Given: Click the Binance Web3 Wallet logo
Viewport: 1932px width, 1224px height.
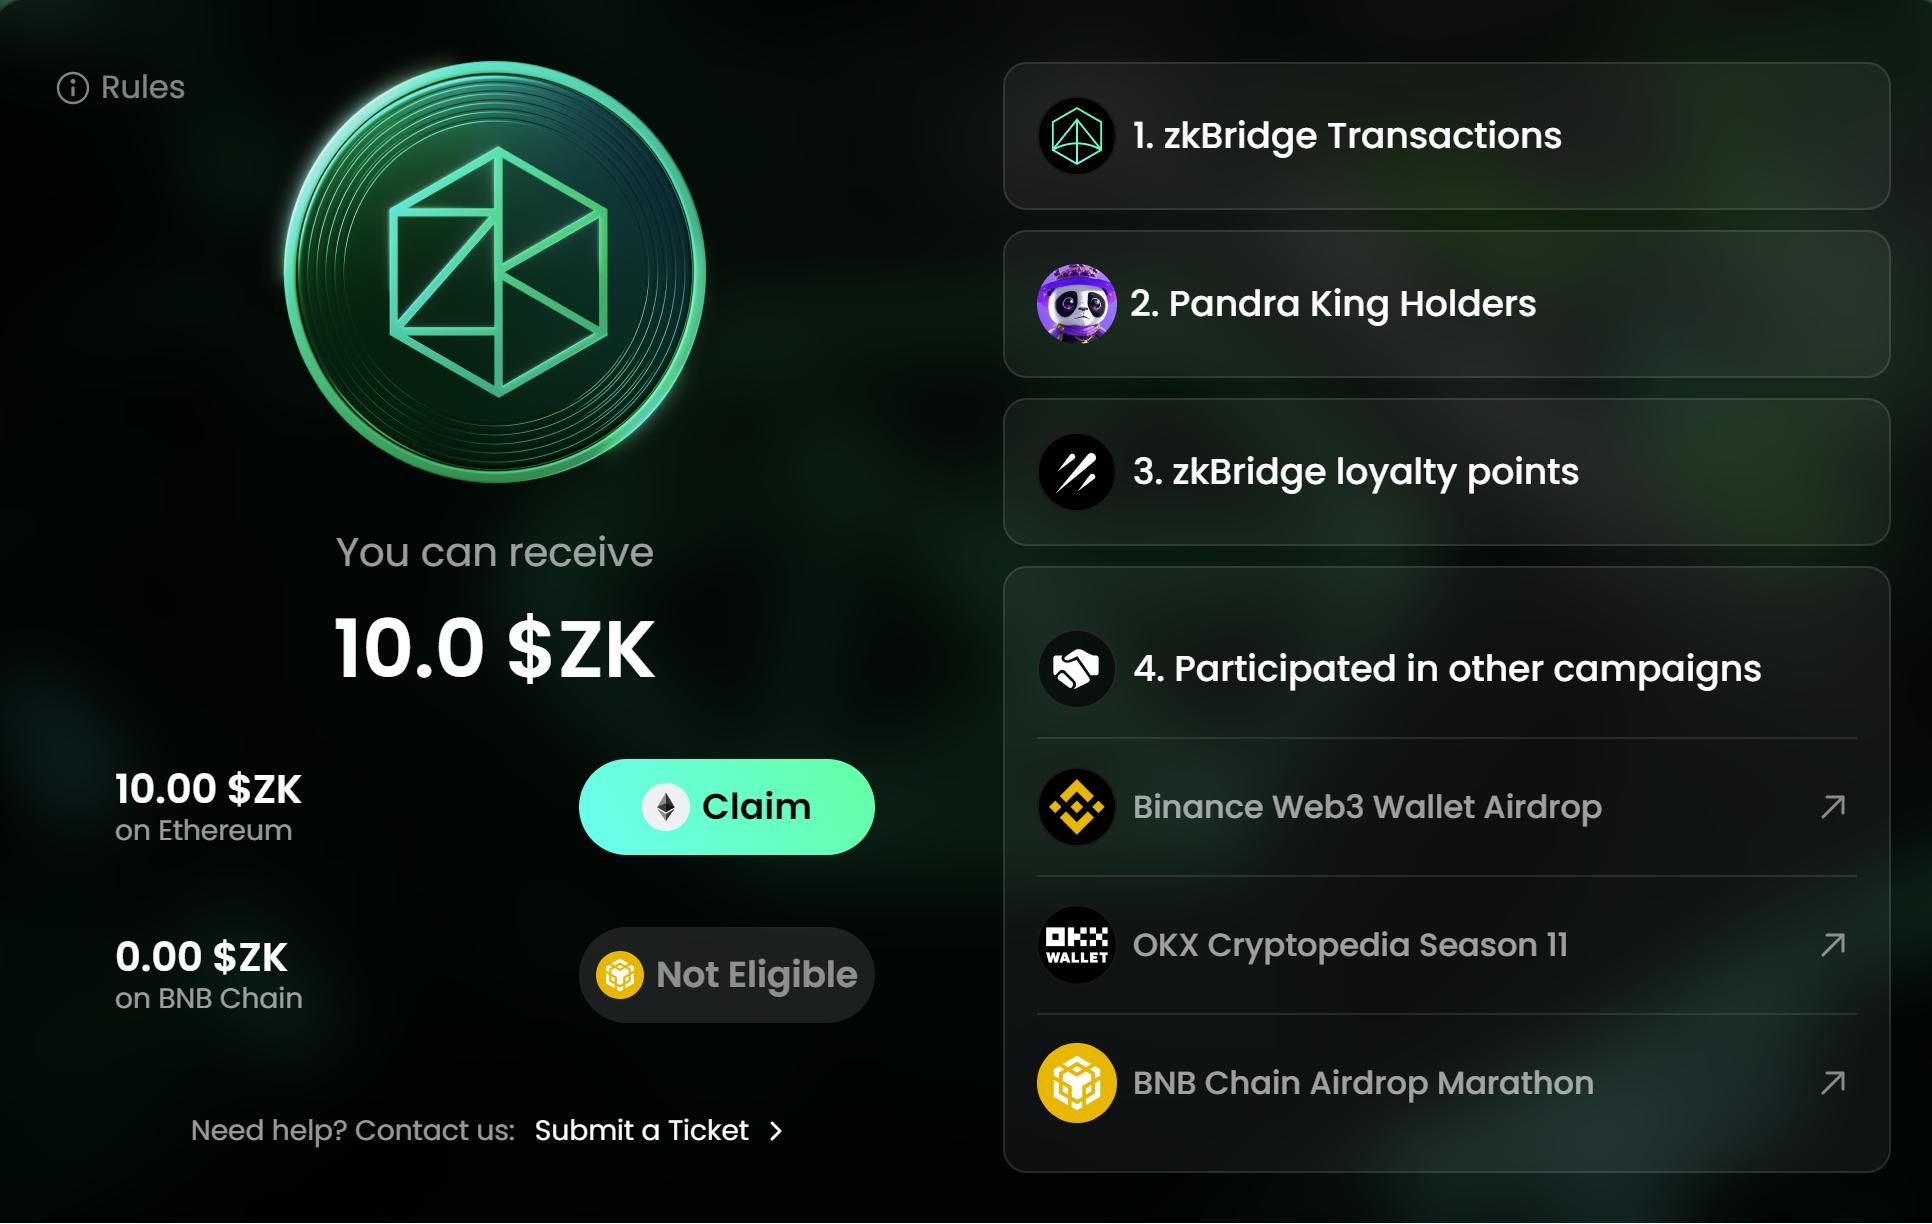Looking at the screenshot, I should pyautogui.click(x=1077, y=807).
